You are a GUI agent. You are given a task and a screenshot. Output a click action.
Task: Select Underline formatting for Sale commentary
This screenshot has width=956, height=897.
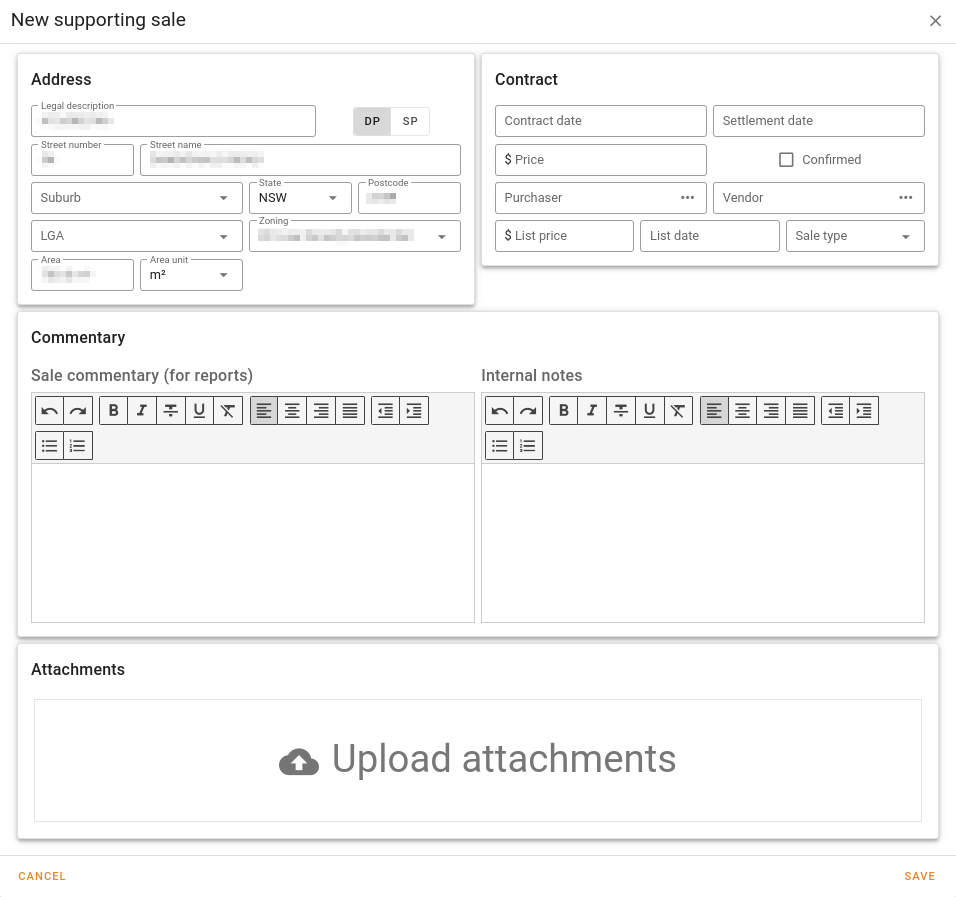click(199, 410)
